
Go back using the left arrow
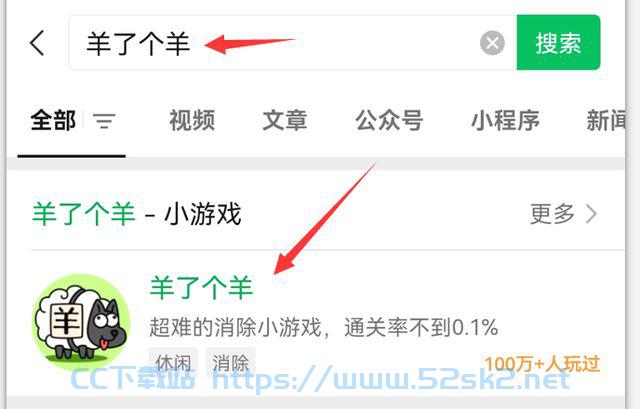pos(37,43)
